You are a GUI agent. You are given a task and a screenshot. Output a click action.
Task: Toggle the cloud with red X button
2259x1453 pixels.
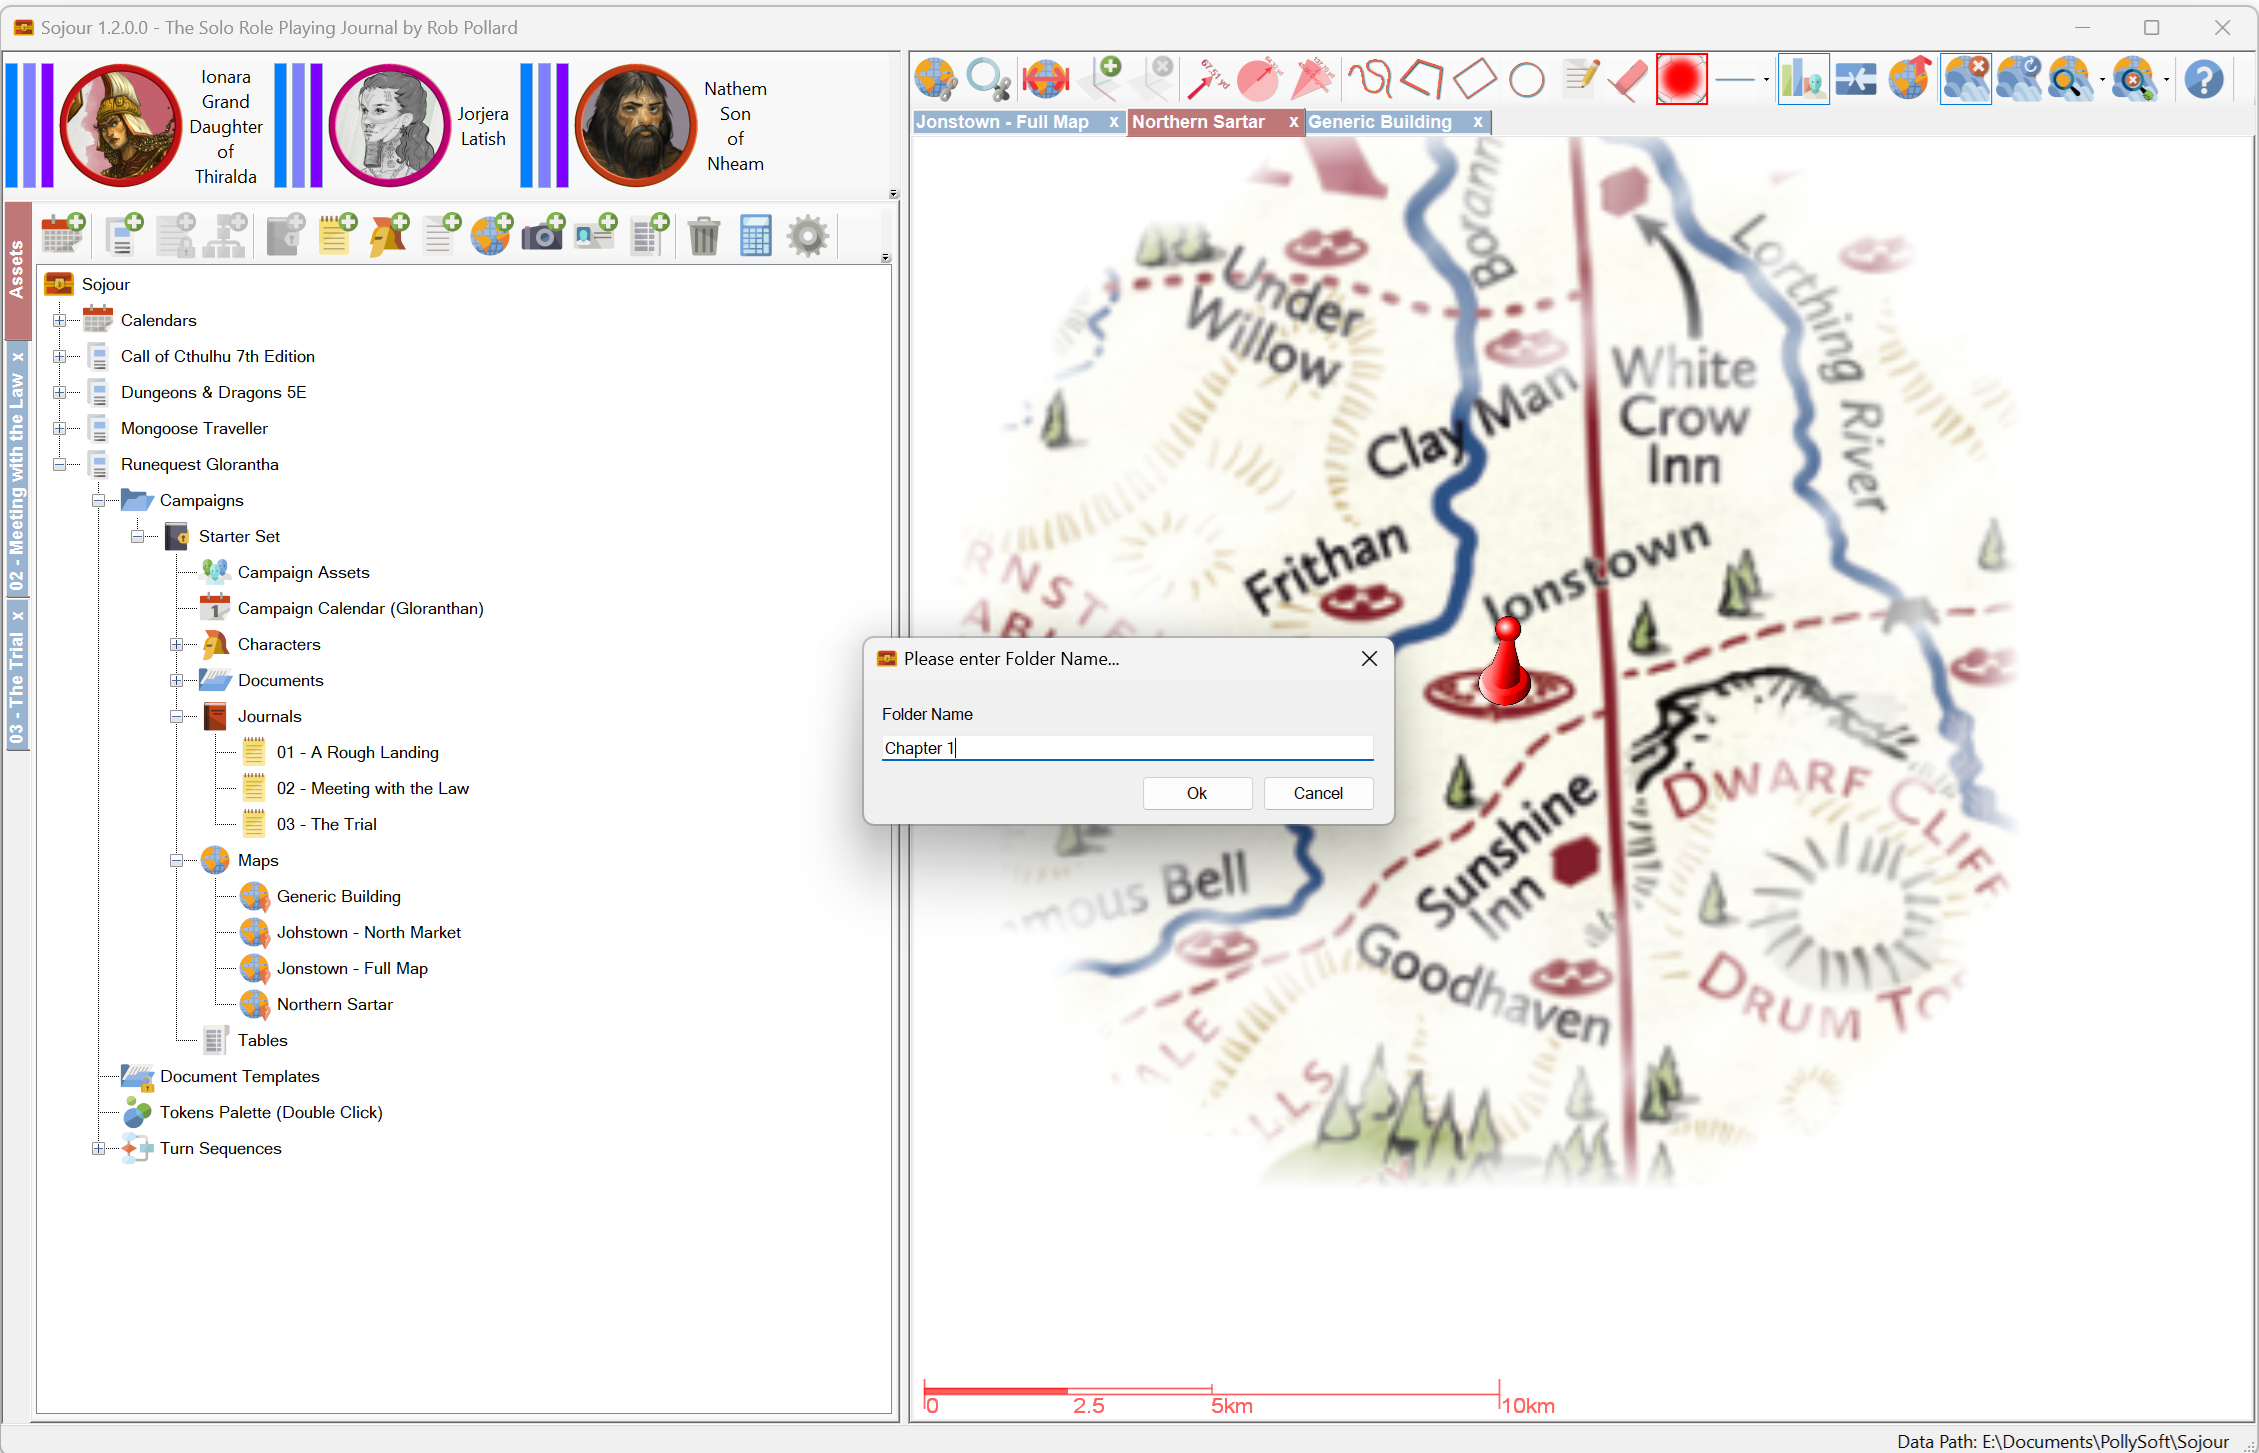pyautogui.click(x=1965, y=79)
